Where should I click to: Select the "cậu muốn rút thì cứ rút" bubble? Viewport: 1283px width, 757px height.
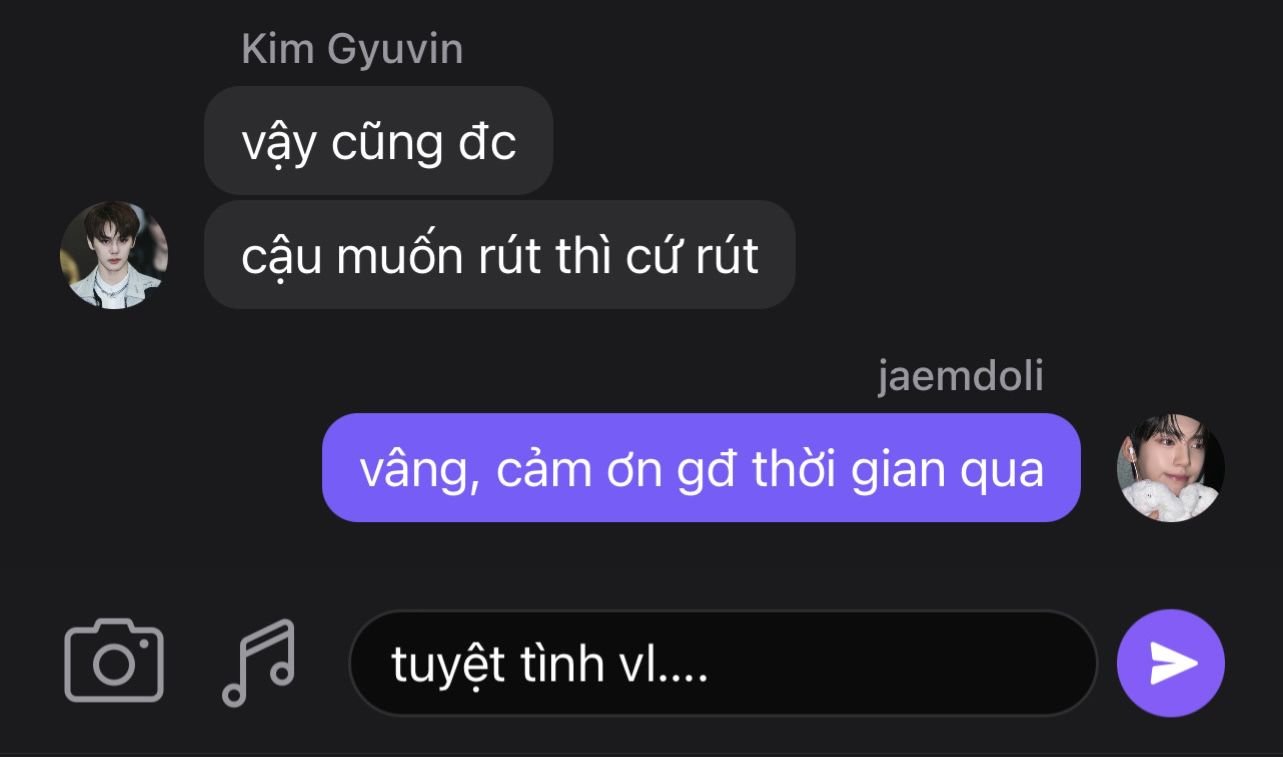point(499,255)
